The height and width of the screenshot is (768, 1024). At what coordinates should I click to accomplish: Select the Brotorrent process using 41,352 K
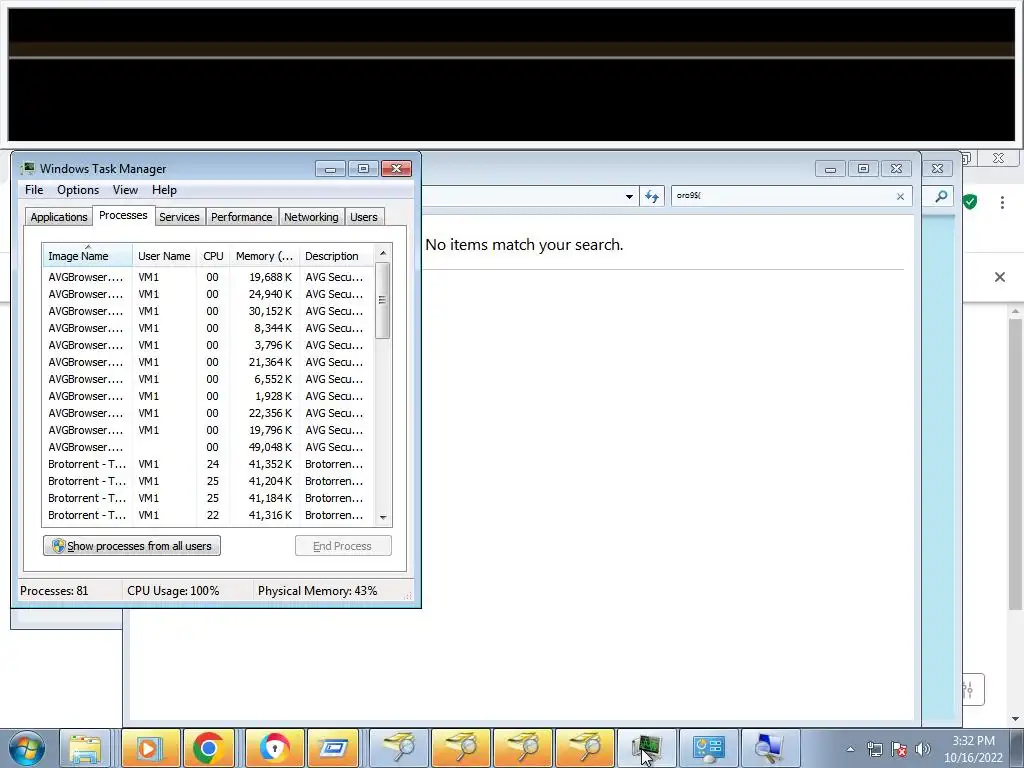click(208, 464)
